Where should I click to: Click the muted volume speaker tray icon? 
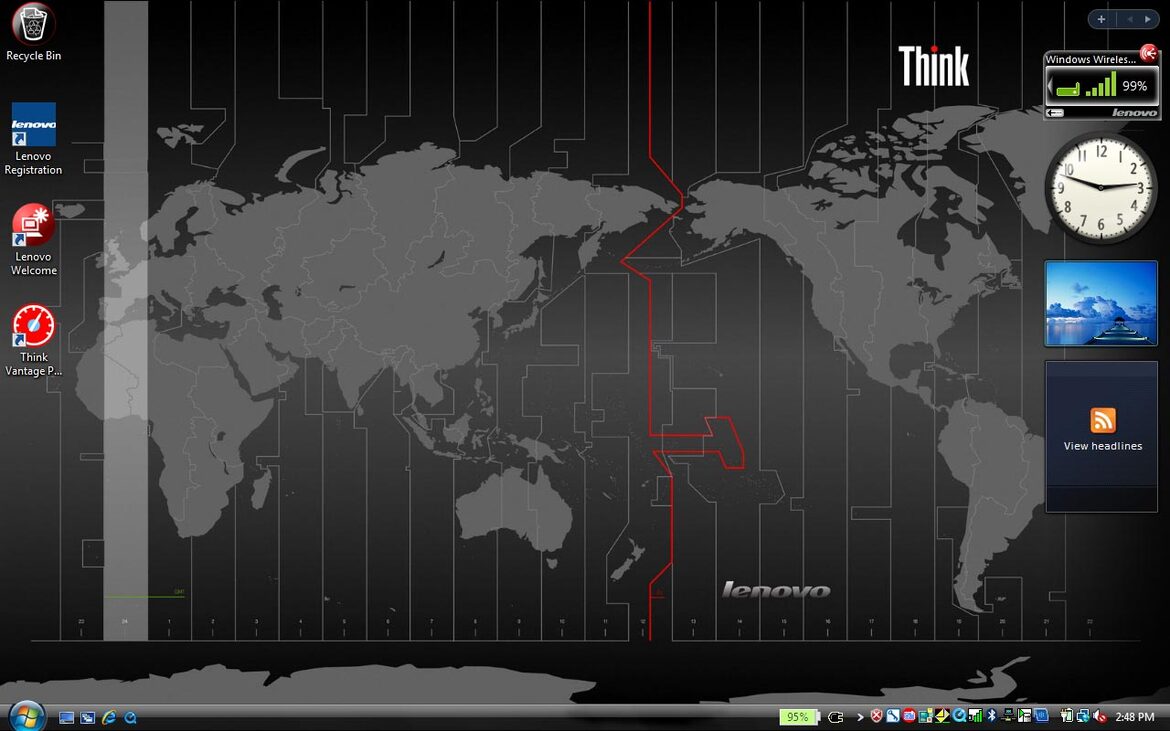click(1100, 718)
